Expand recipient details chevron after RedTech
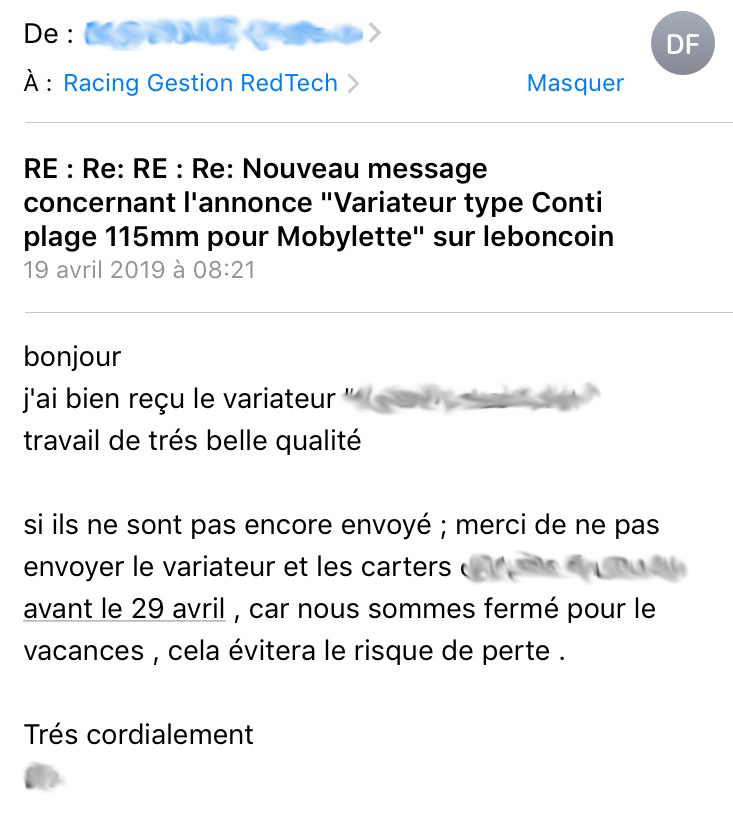Image resolution: width=733 pixels, height=821 pixels. 353,84
